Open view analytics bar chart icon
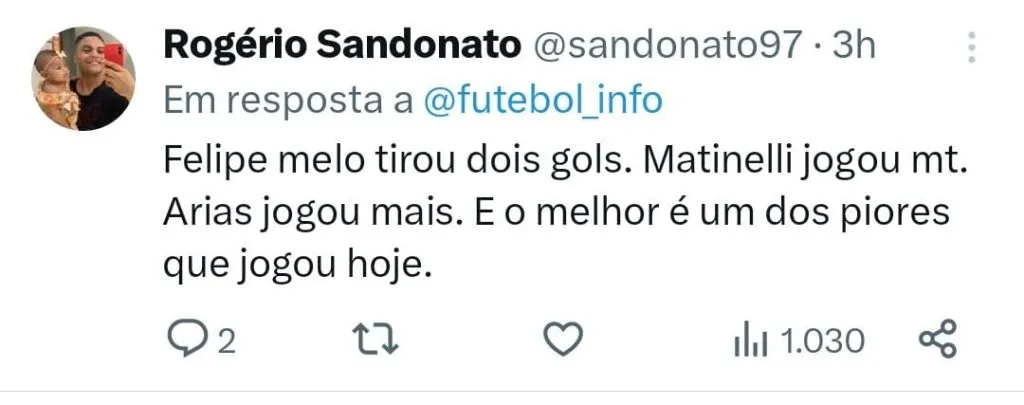Image resolution: width=1024 pixels, height=405 pixels. tap(749, 342)
